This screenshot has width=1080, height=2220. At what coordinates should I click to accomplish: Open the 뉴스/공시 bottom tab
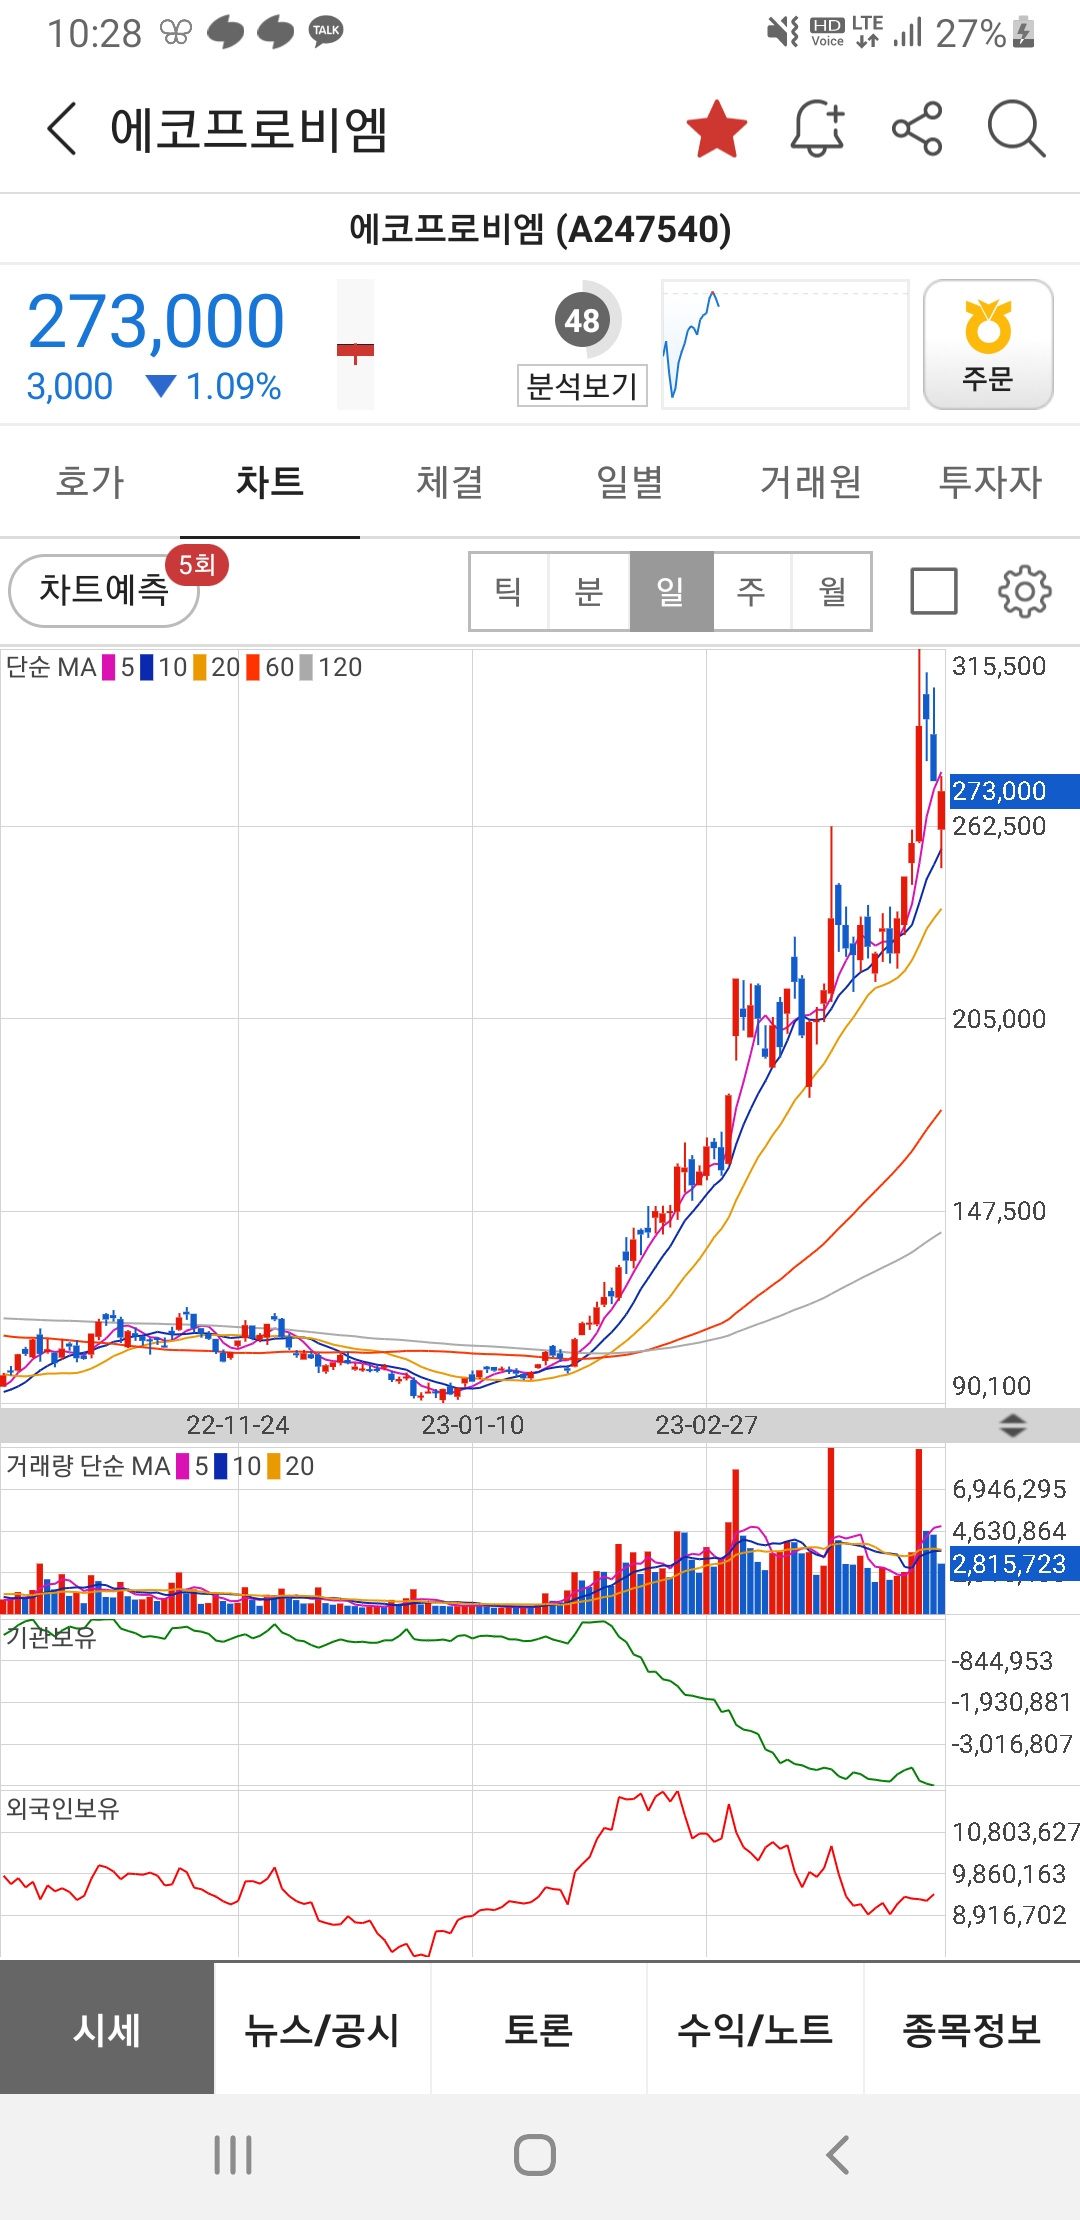click(x=322, y=2029)
